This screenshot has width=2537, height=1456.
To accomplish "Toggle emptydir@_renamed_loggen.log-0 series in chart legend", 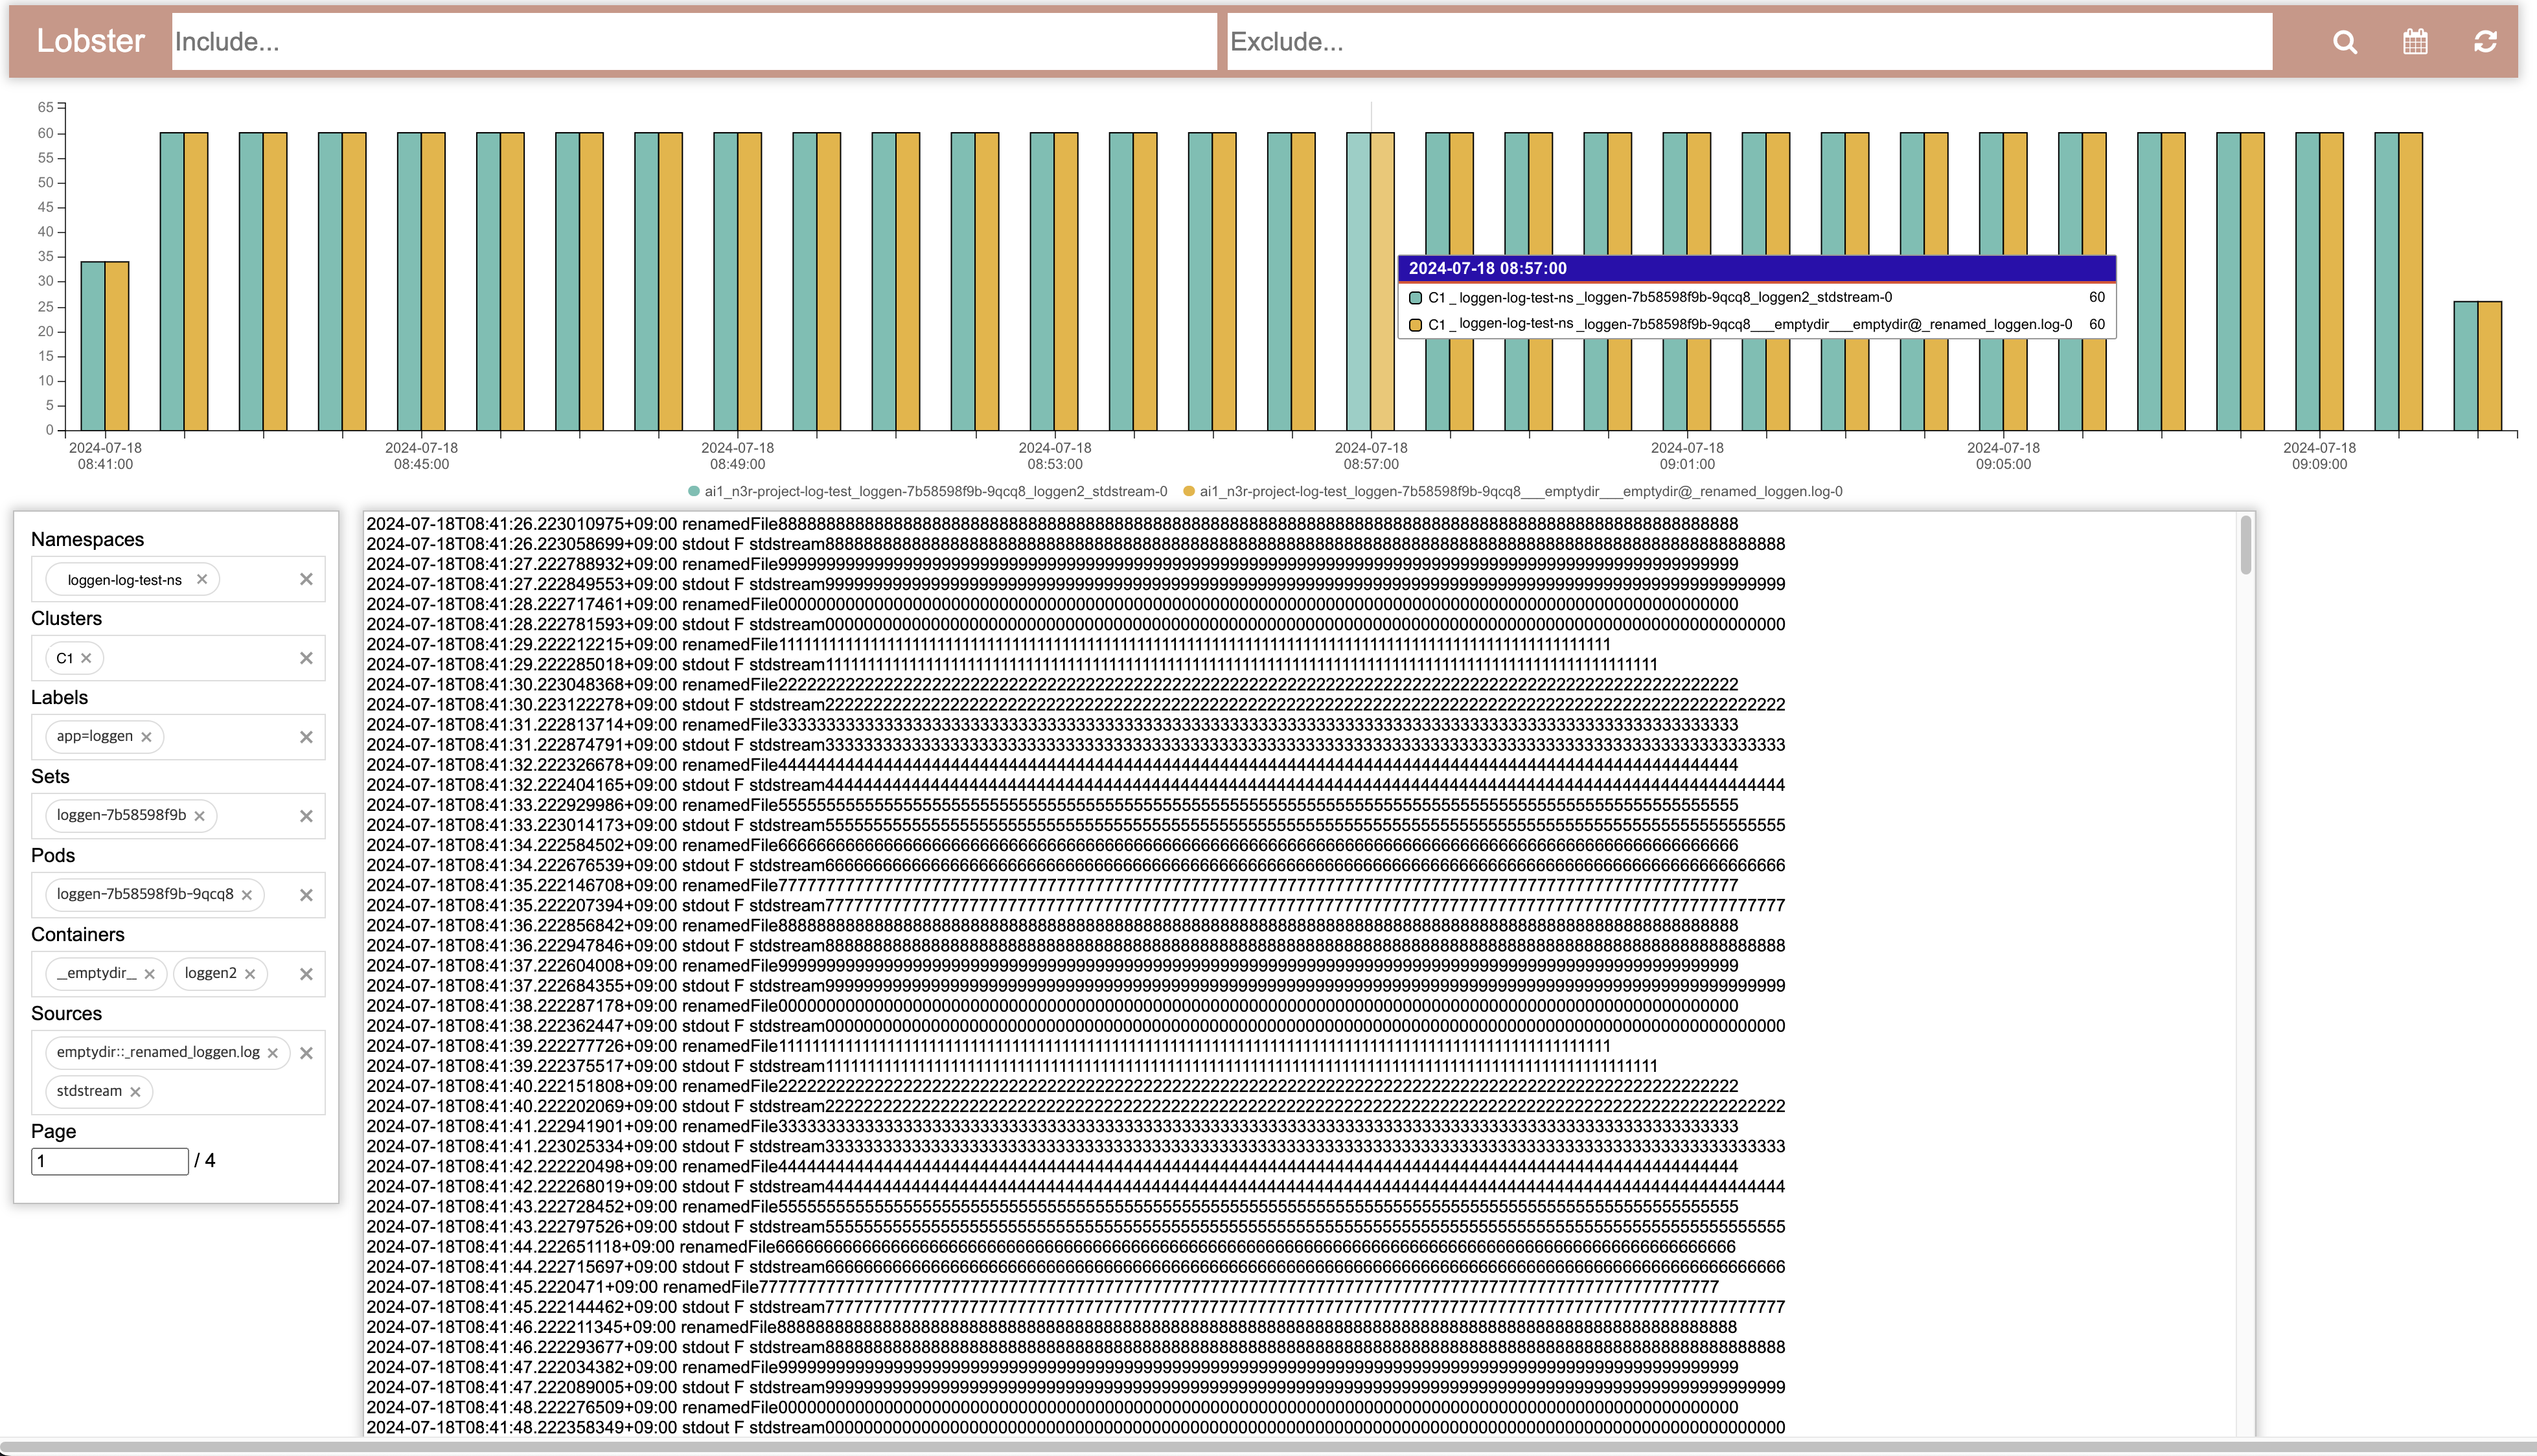I will (1512, 491).
